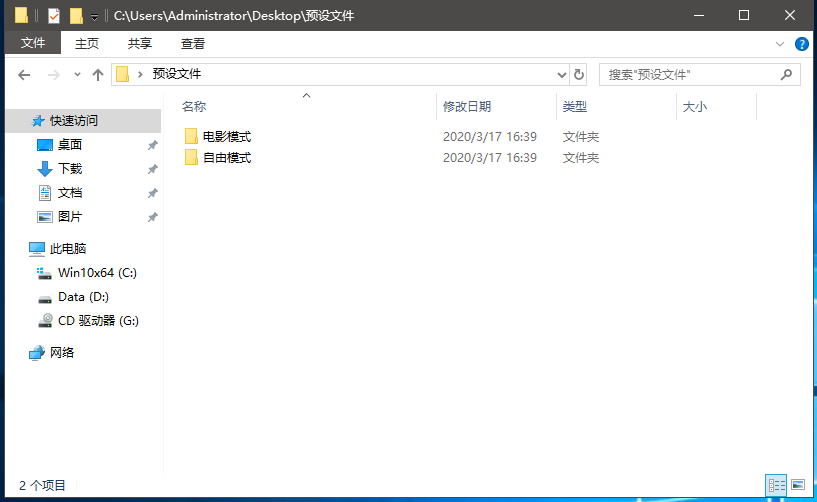
Task: Go up one folder level arrow
Action: [x=98, y=75]
